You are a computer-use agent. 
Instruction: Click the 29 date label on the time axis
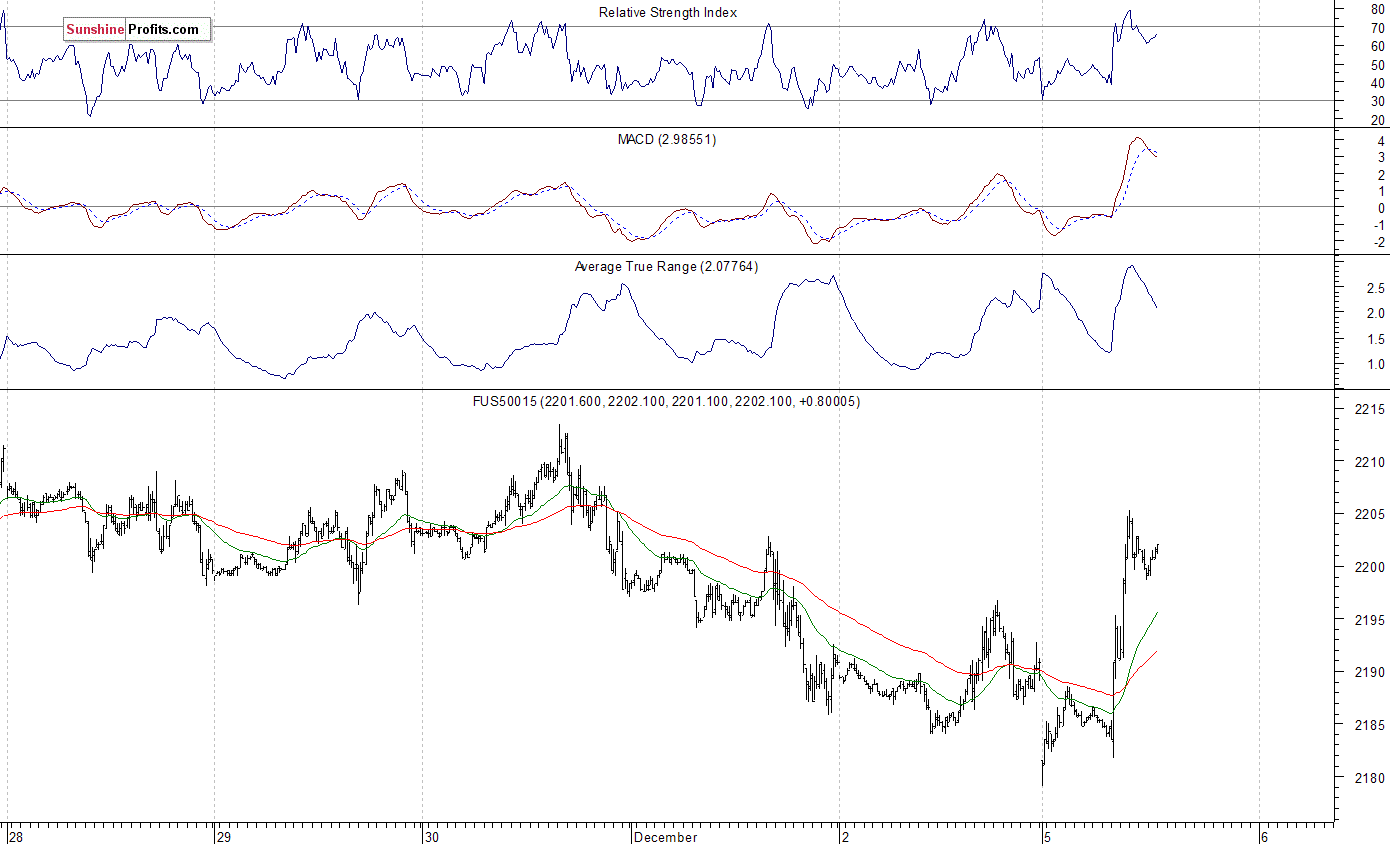click(x=224, y=837)
